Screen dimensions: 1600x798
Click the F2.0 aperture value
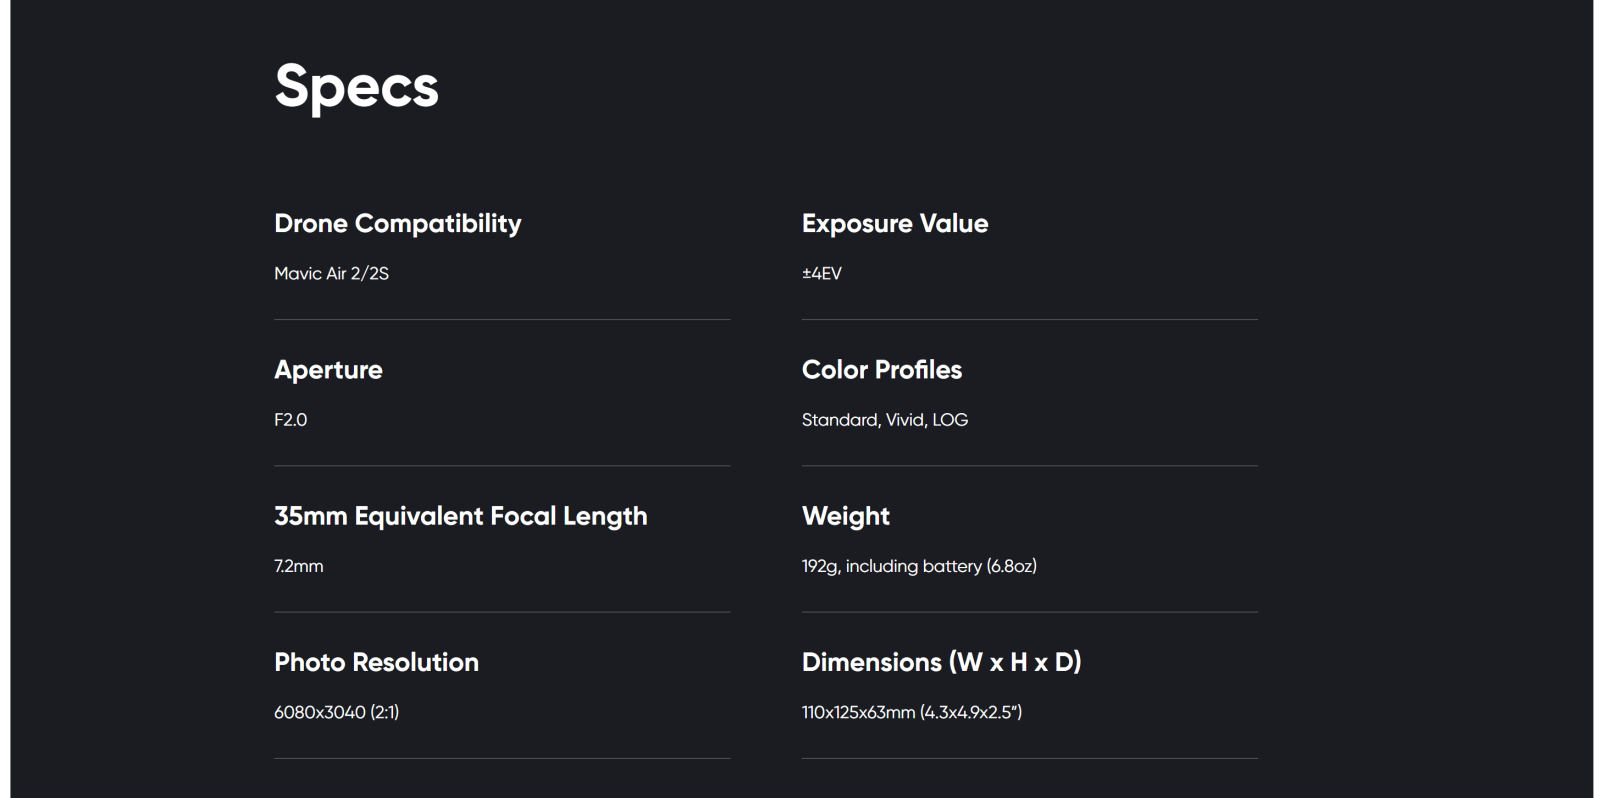291,419
